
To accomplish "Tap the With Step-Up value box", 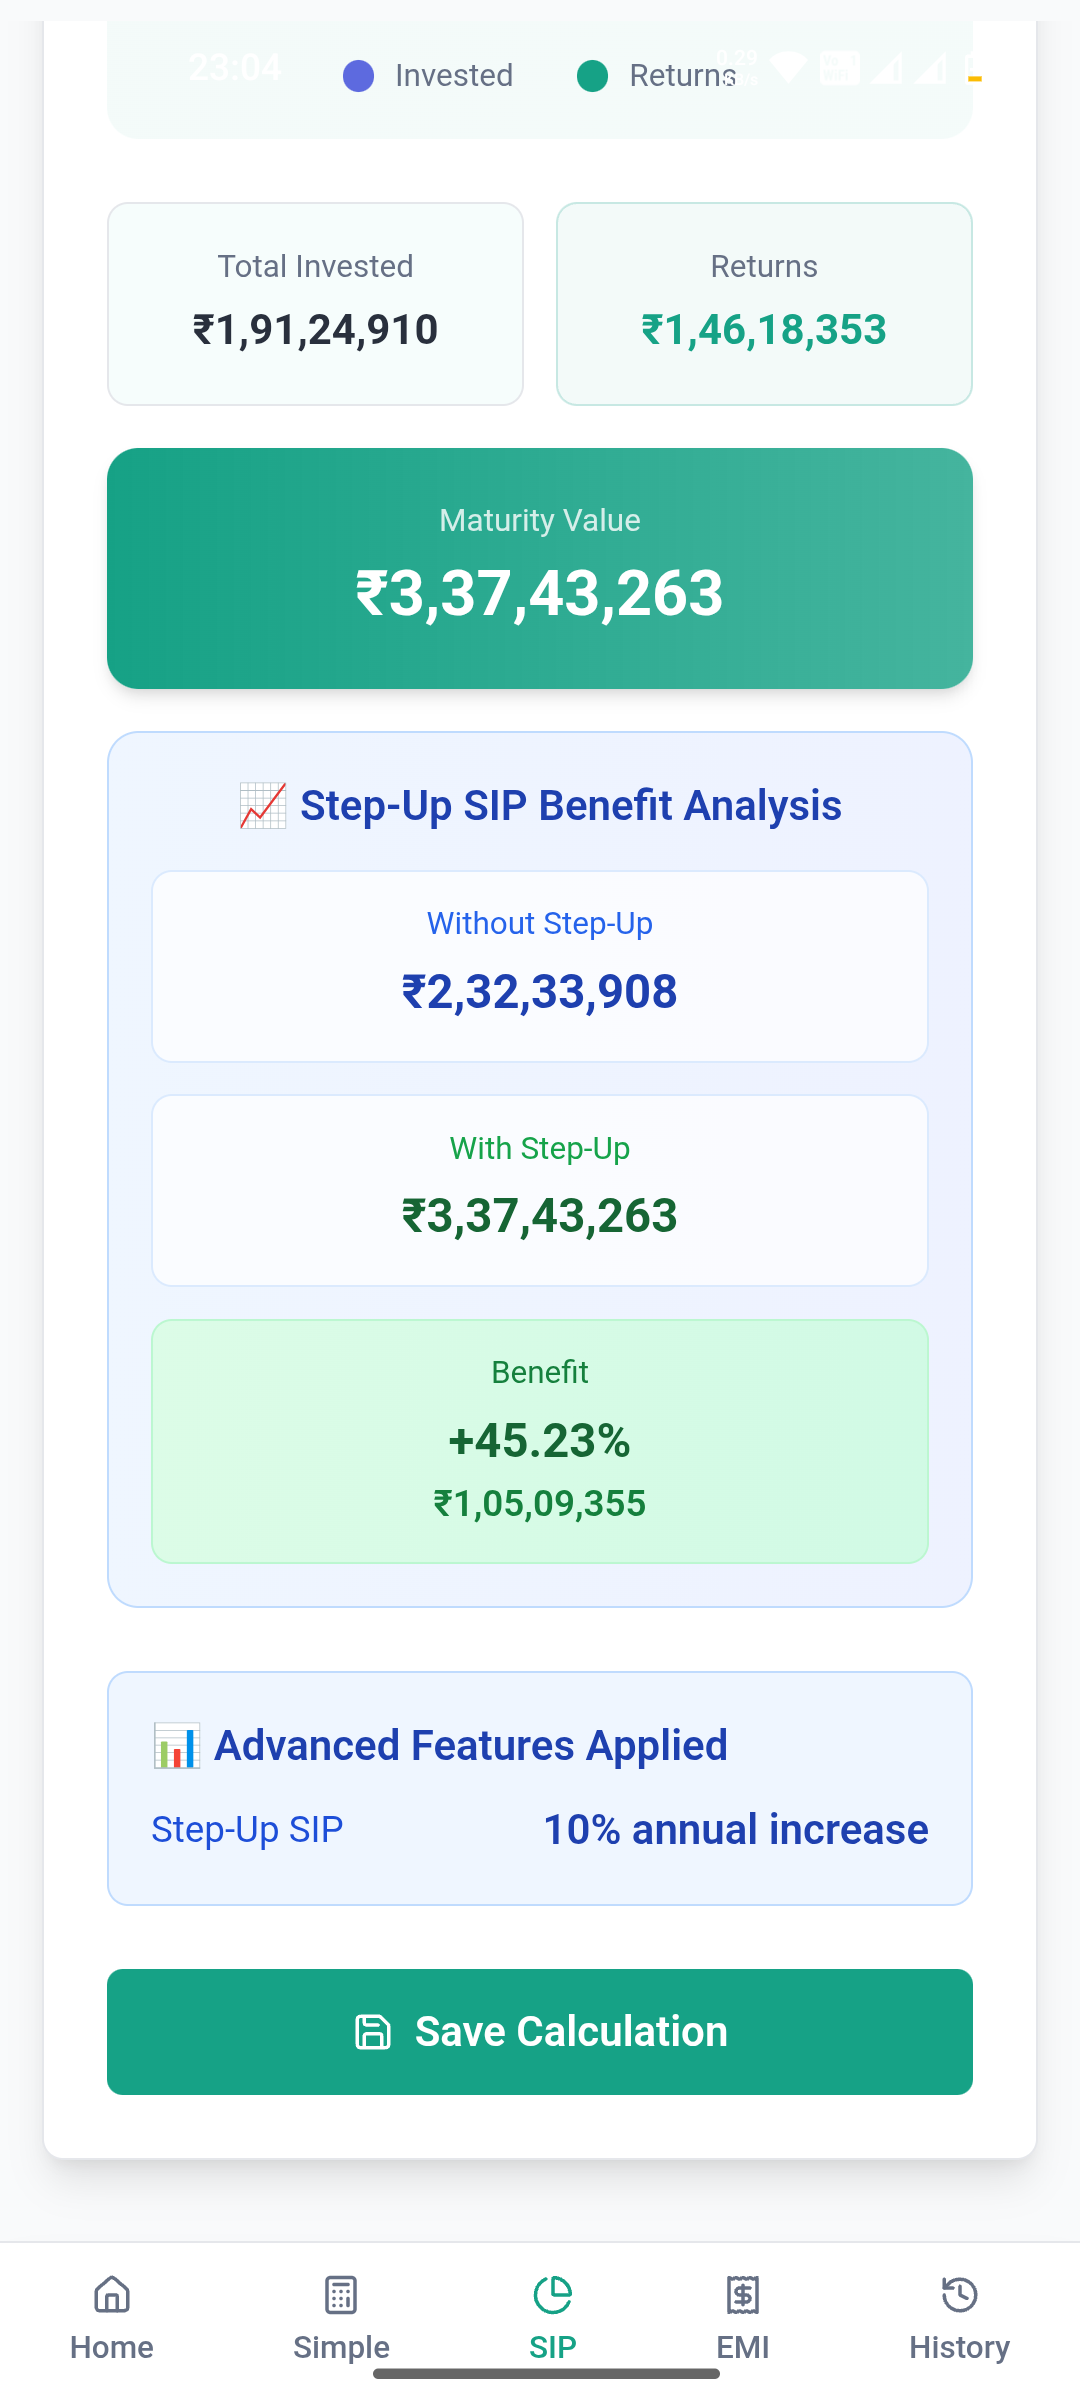I will [x=540, y=1190].
